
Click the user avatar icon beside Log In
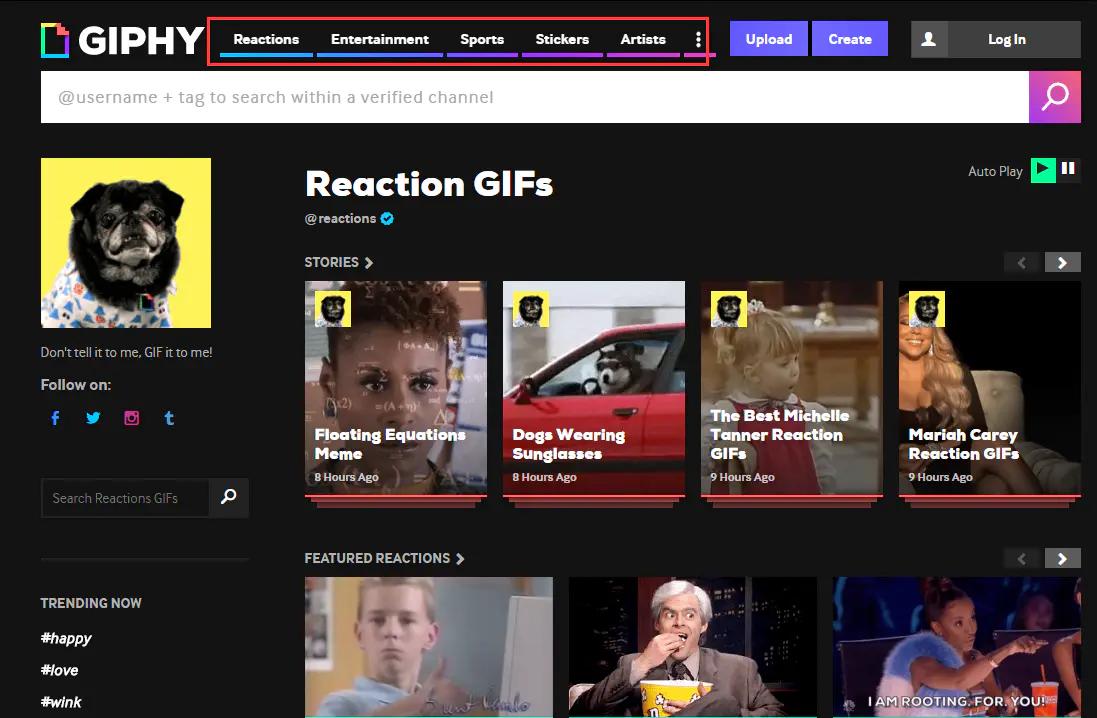(x=929, y=39)
